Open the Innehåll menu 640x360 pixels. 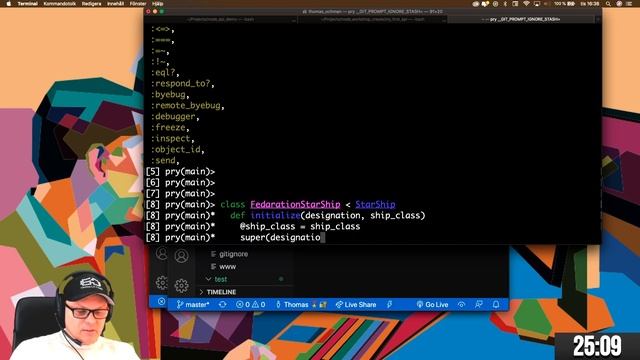coord(116,4)
